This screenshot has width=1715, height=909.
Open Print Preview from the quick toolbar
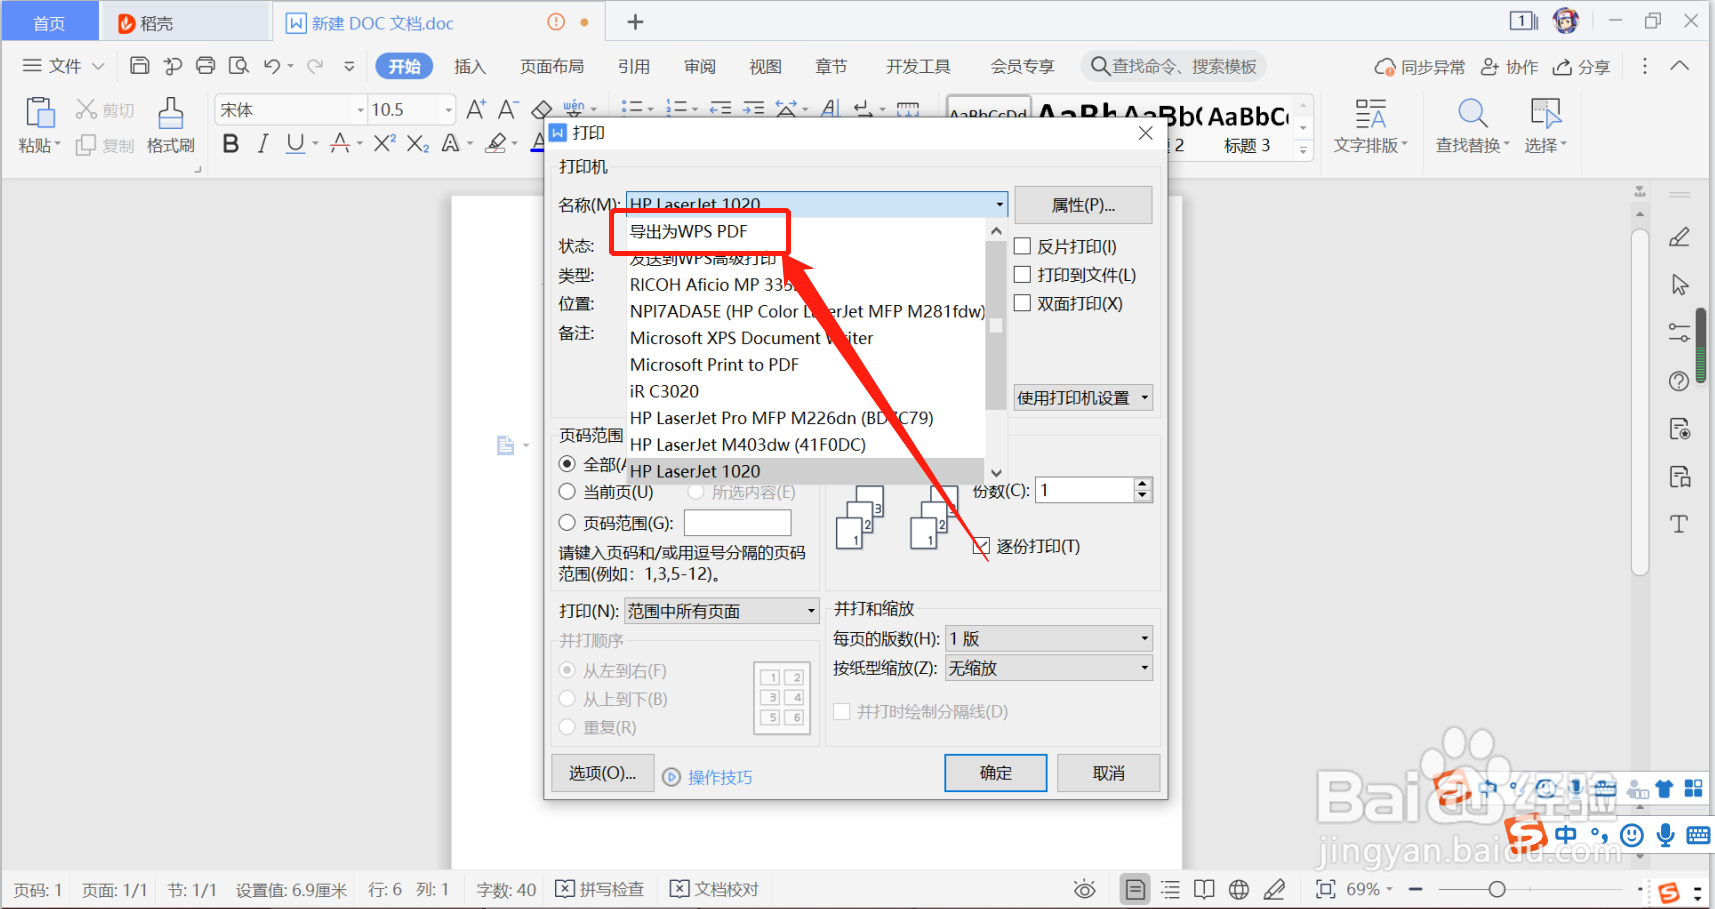click(x=238, y=66)
